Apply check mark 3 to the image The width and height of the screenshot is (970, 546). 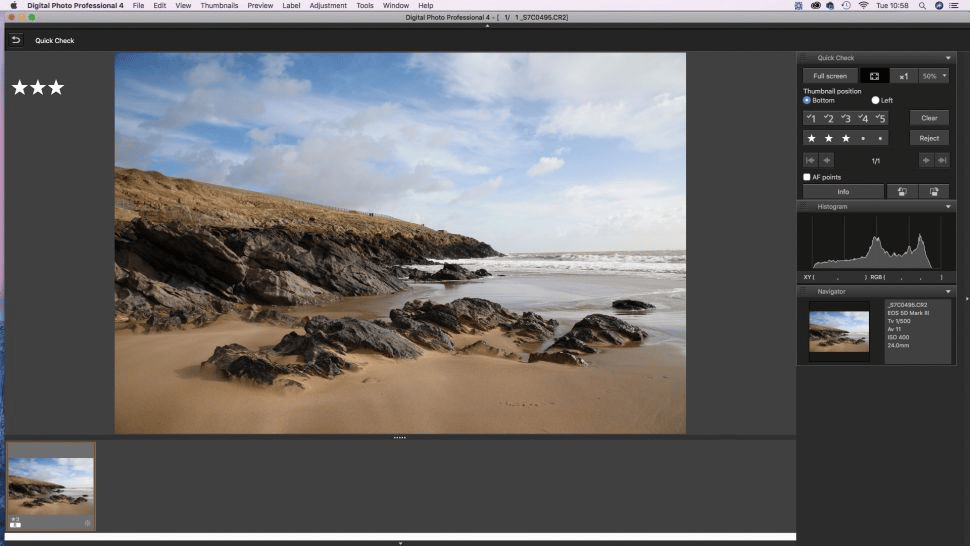click(846, 118)
